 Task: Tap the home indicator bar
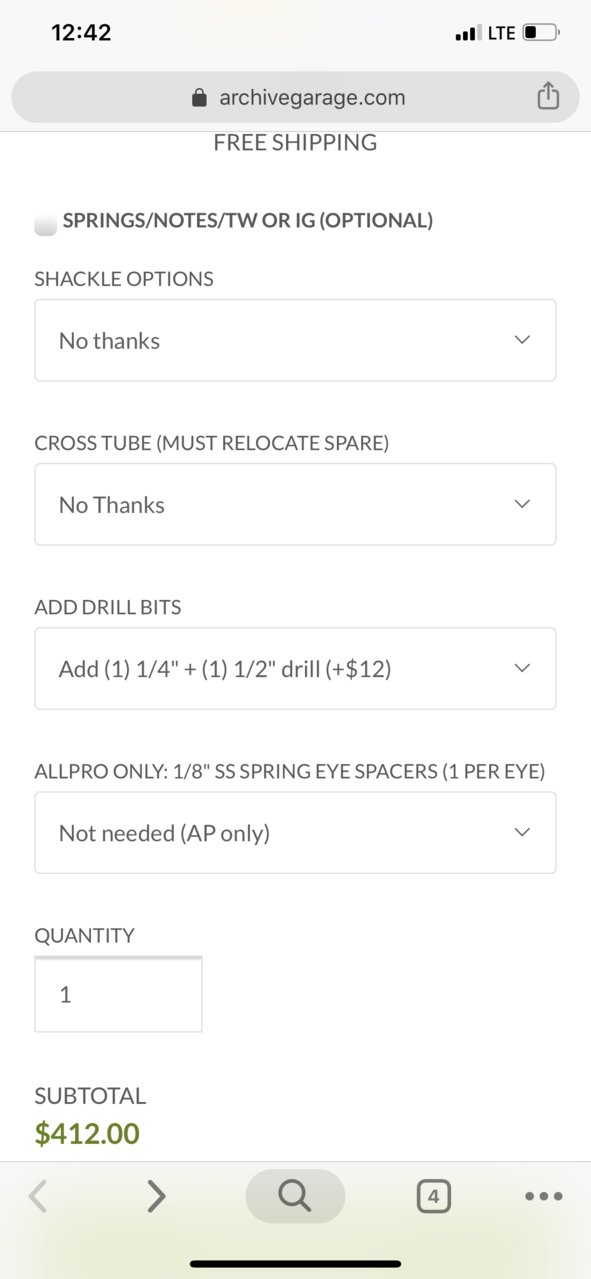click(x=295, y=1264)
